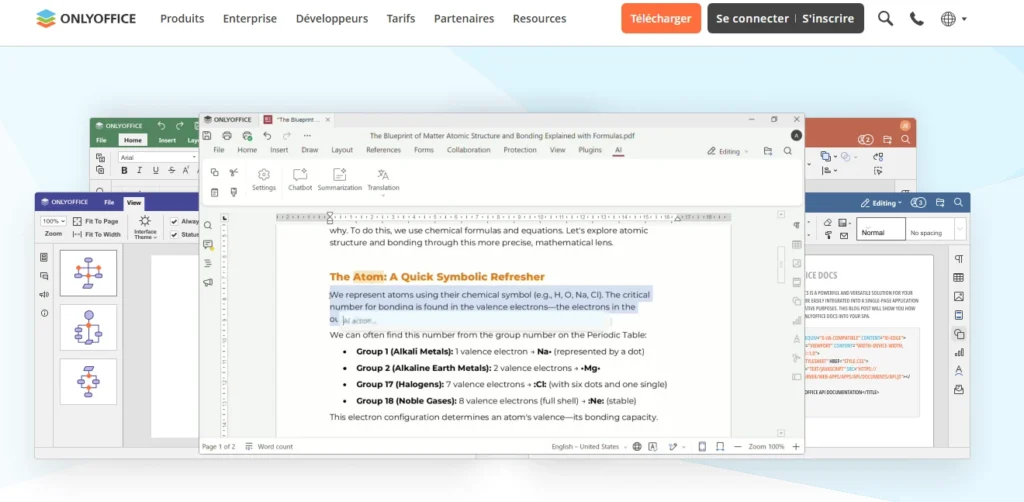Viewport: 1024px width, 502px height.
Task: Open the Draw tab
Action: (x=310, y=150)
